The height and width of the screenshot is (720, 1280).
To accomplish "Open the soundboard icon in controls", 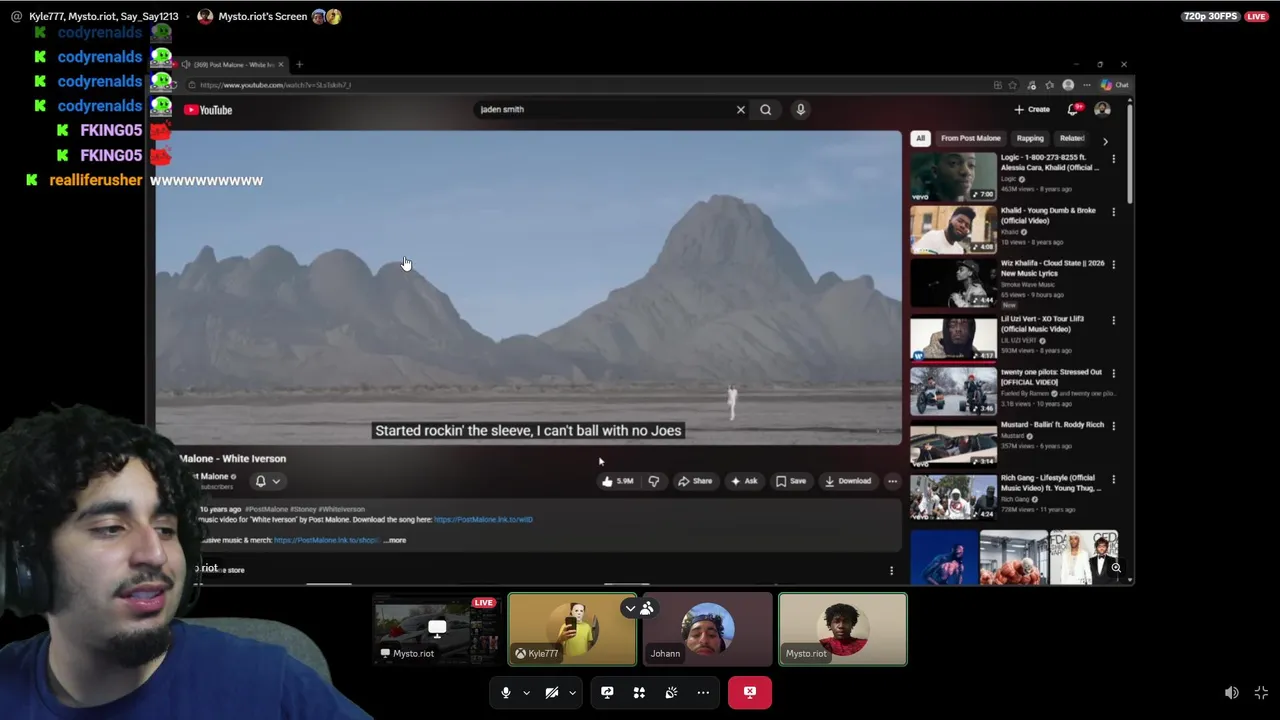I will pos(671,692).
